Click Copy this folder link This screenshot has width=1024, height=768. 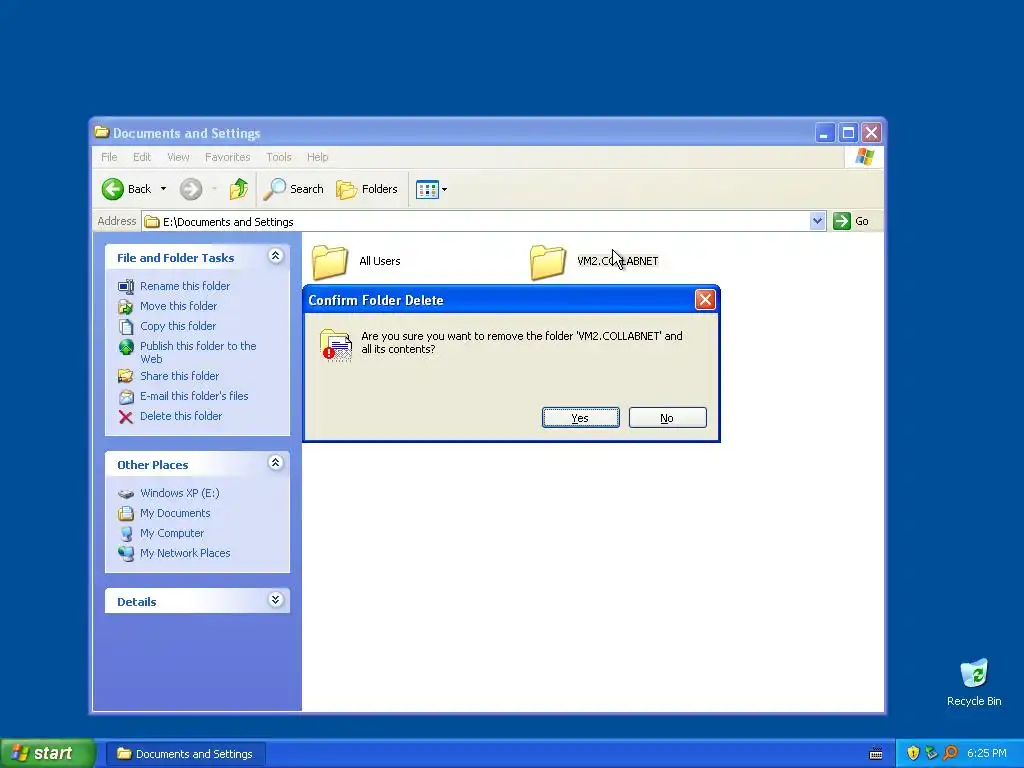178,326
